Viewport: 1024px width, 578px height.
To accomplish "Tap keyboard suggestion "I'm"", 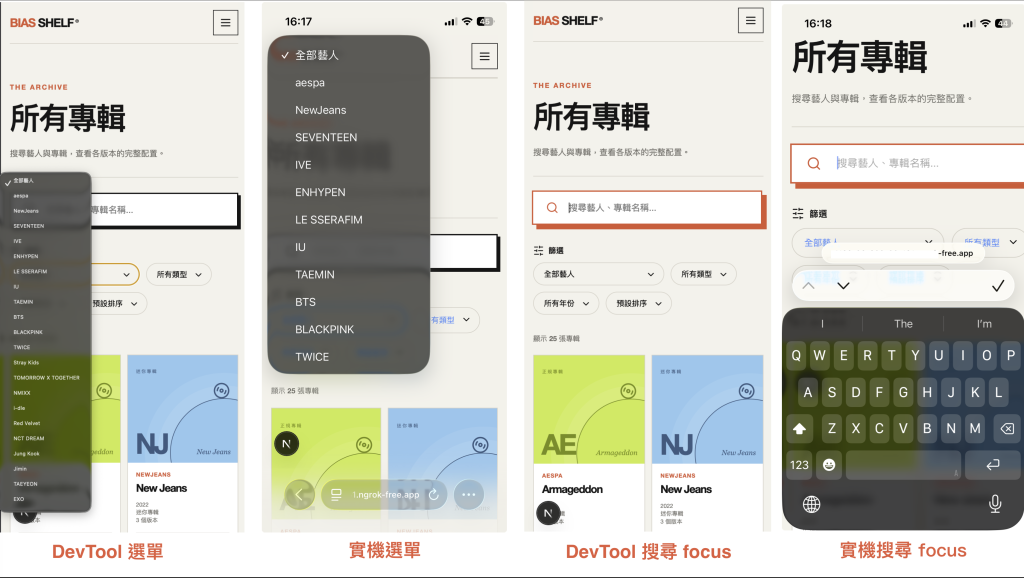I will pyautogui.click(x=984, y=324).
